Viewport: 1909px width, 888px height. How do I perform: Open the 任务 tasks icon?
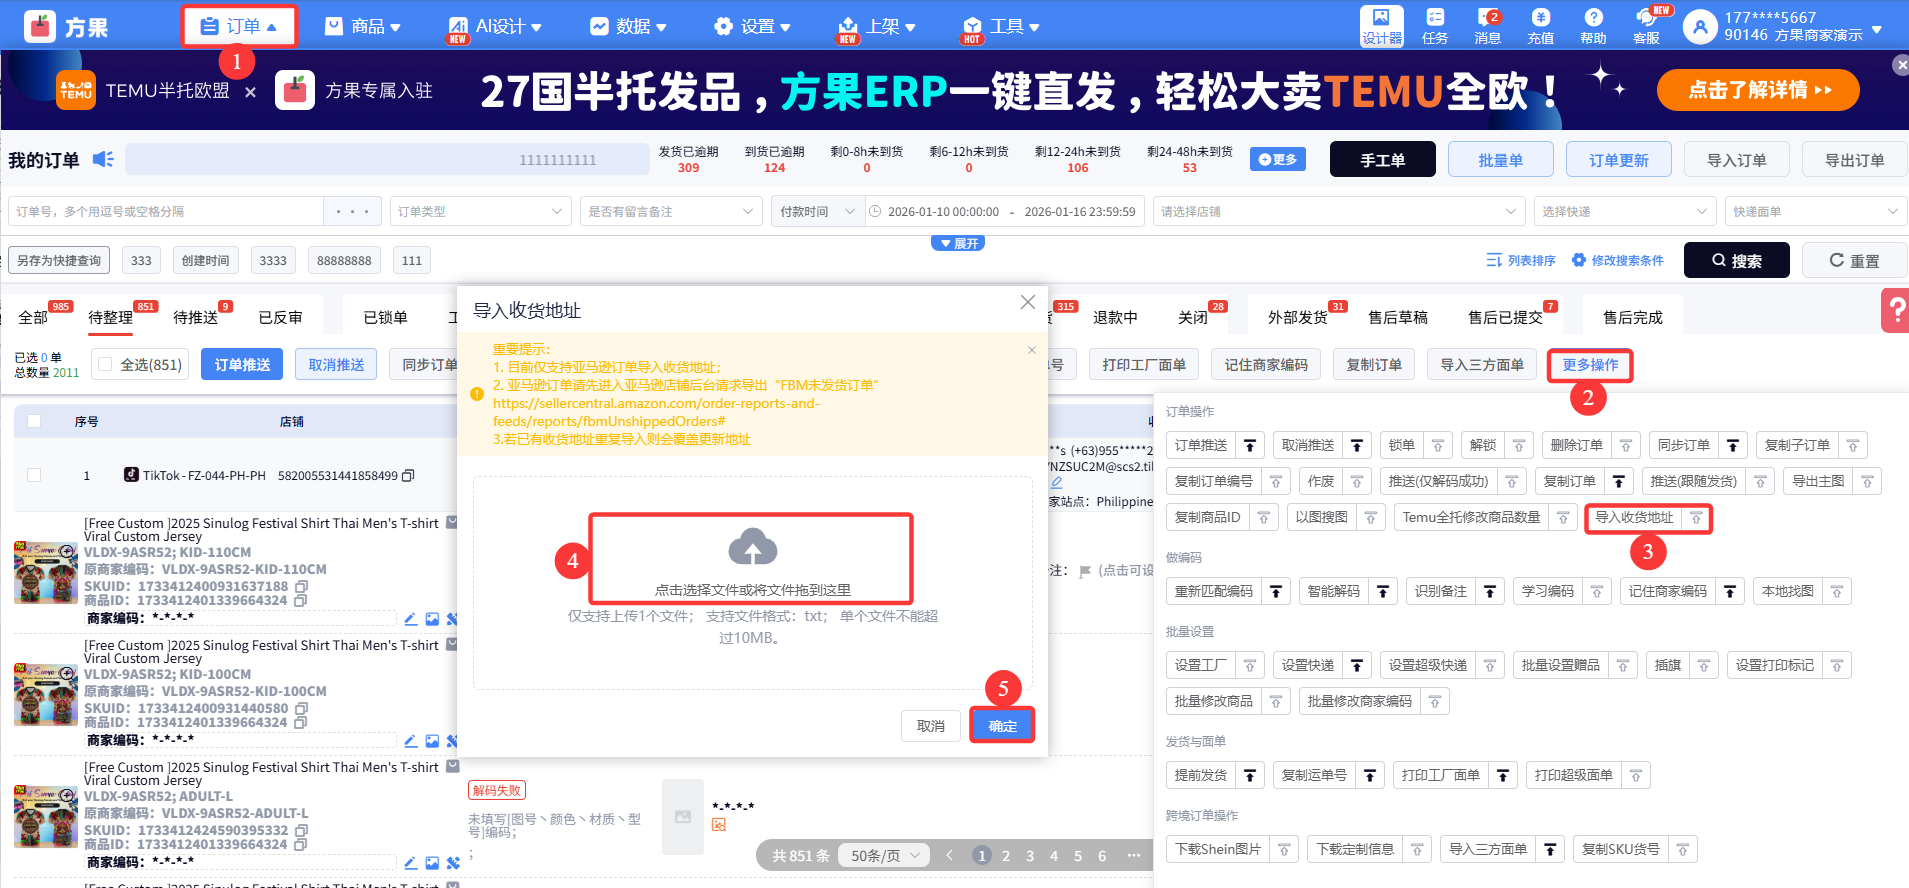tap(1435, 26)
